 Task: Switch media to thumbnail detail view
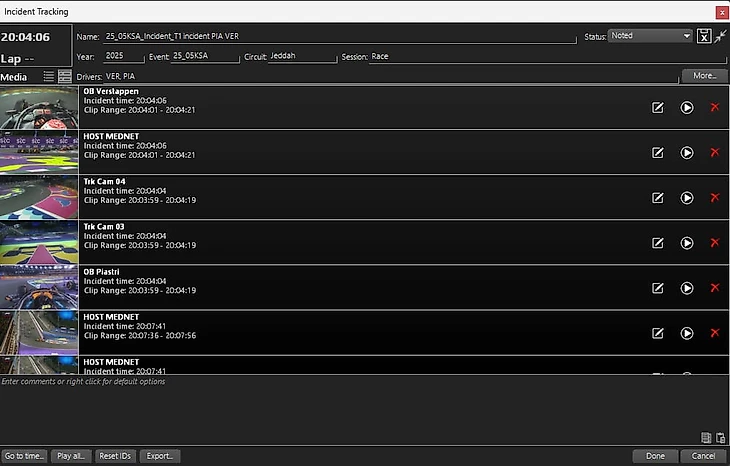point(65,76)
